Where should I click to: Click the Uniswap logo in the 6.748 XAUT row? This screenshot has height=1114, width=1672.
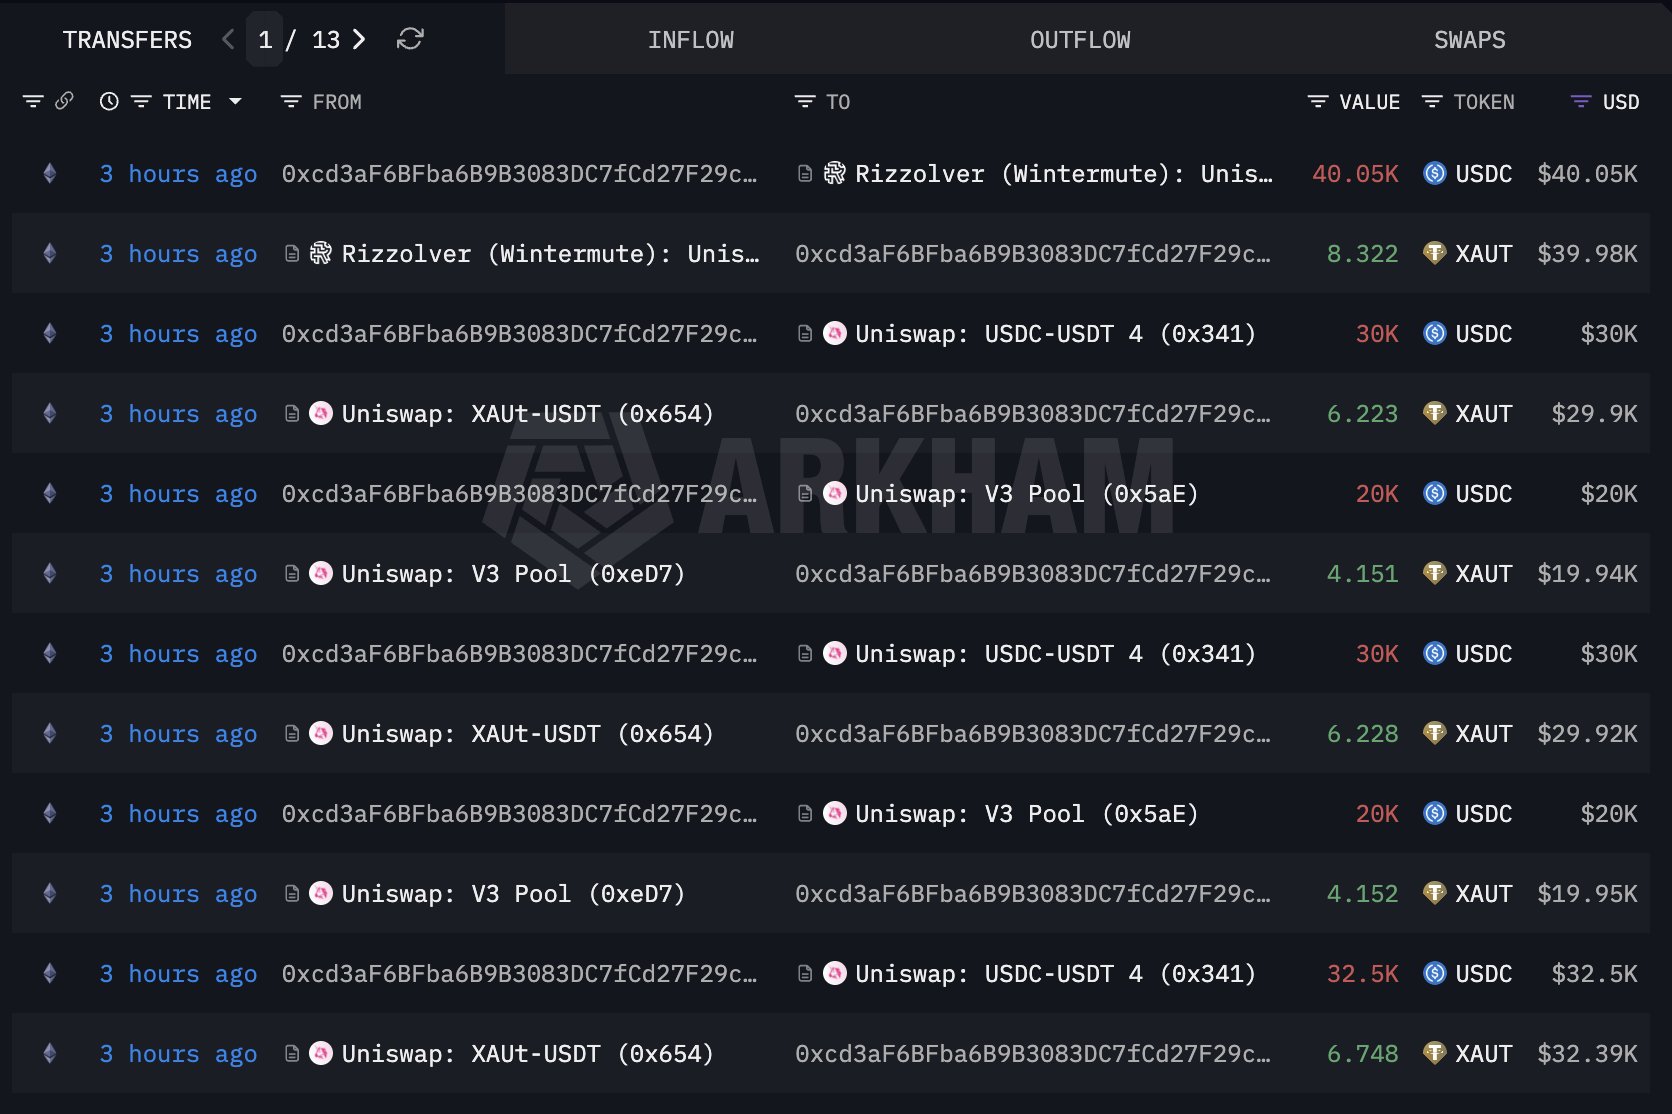click(321, 1053)
